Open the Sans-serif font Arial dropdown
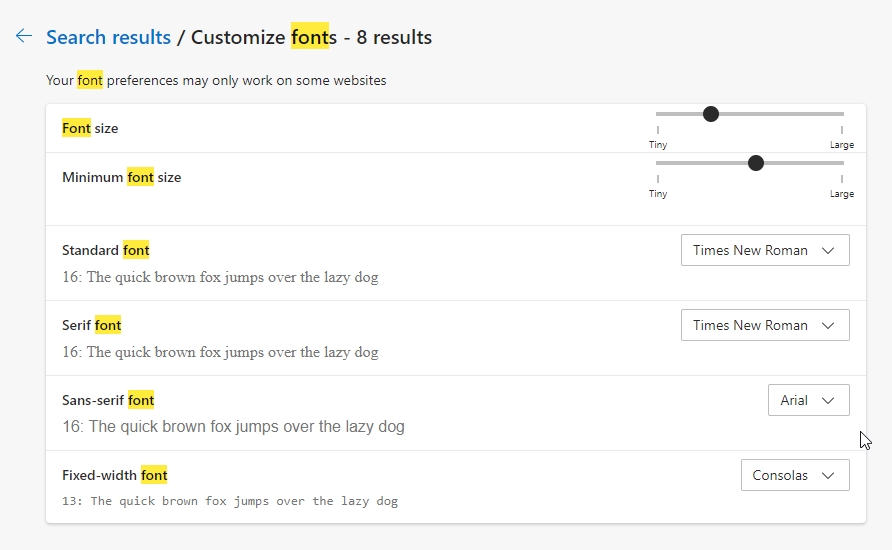The height and width of the screenshot is (550, 892). [x=808, y=401]
